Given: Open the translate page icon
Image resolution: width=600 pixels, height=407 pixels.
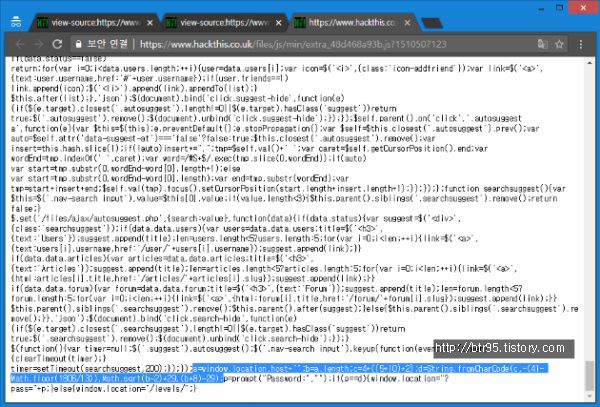Looking at the screenshot, I should [x=542, y=44].
